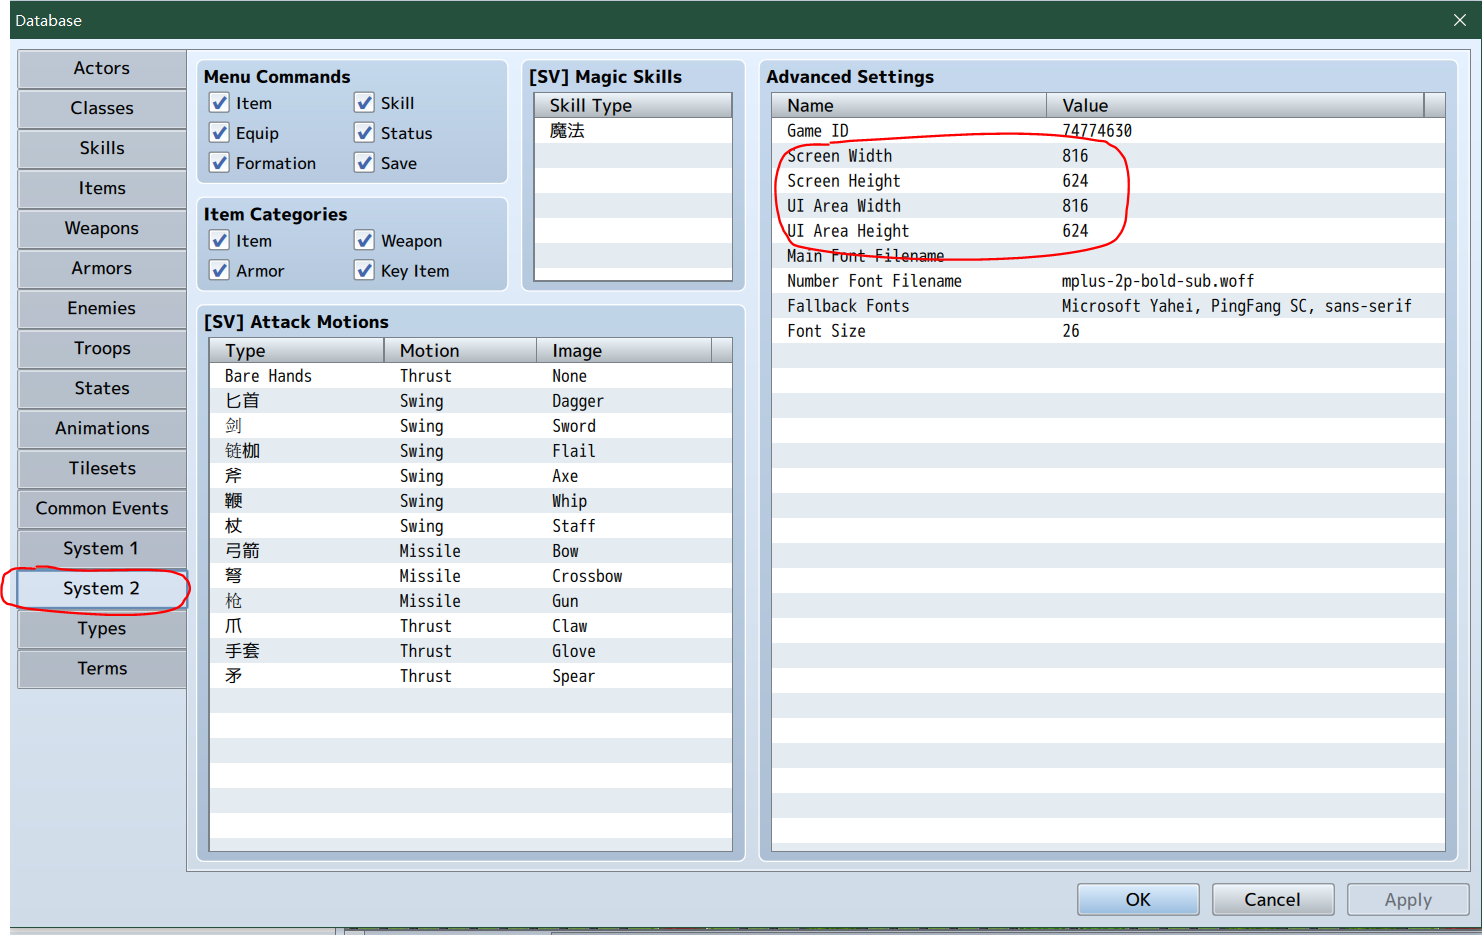Go to the Common Events tab
The image size is (1482, 935).
tap(102, 508)
